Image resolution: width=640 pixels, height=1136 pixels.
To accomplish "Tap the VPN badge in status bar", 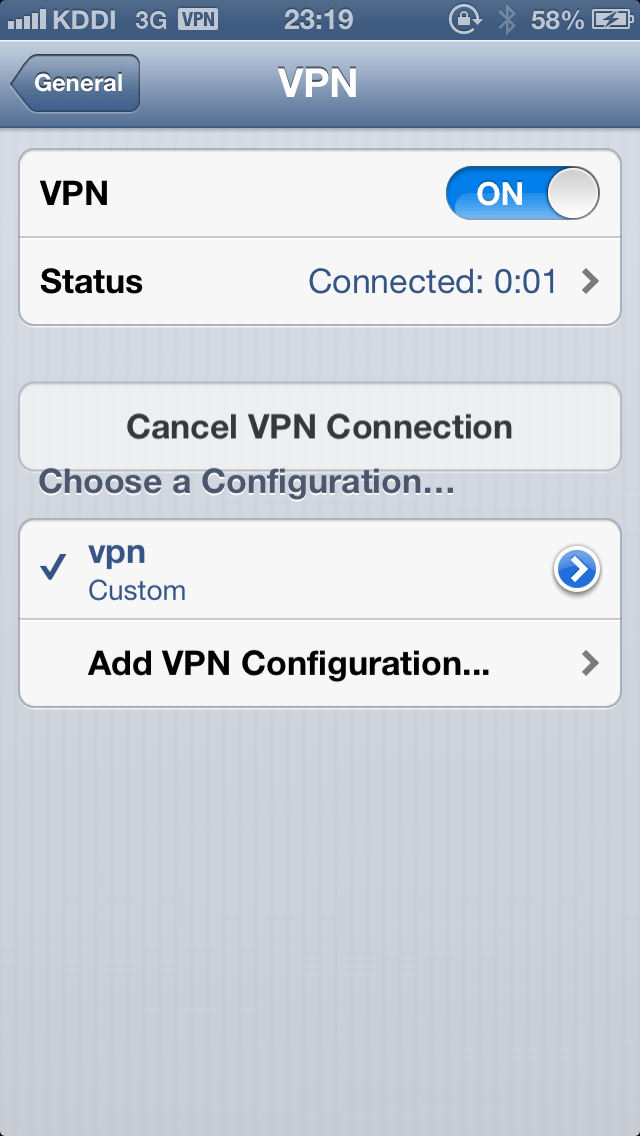I will pos(198,20).
